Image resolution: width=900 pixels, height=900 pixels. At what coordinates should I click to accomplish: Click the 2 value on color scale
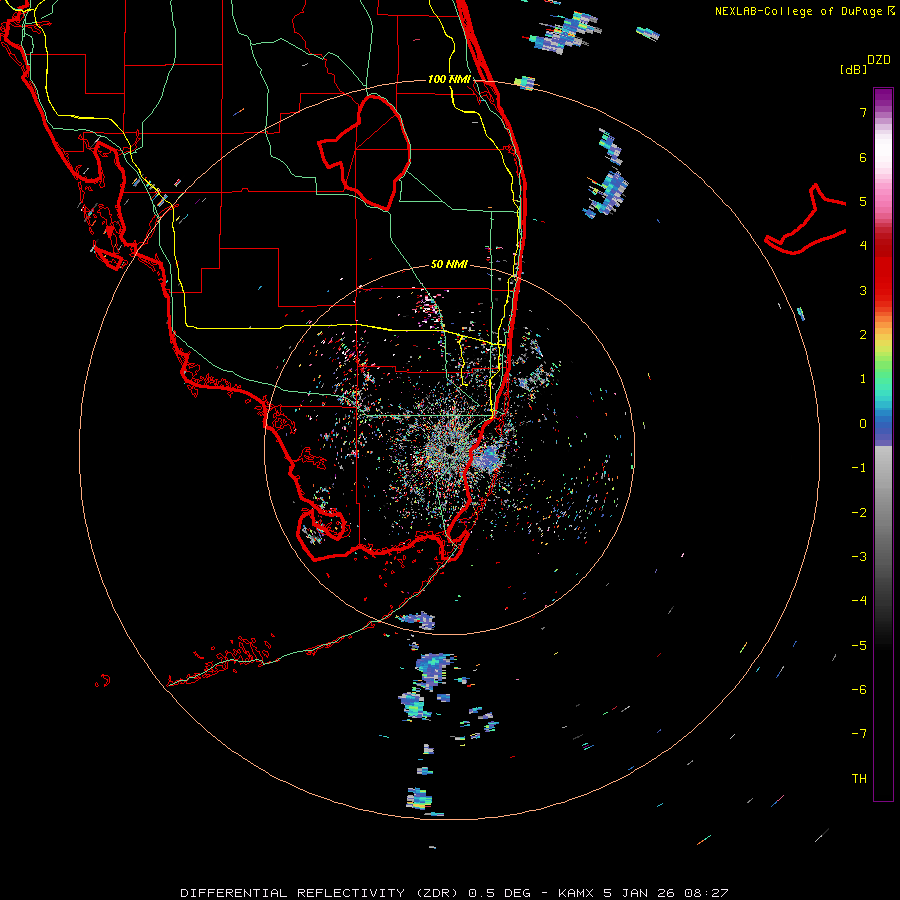point(862,335)
